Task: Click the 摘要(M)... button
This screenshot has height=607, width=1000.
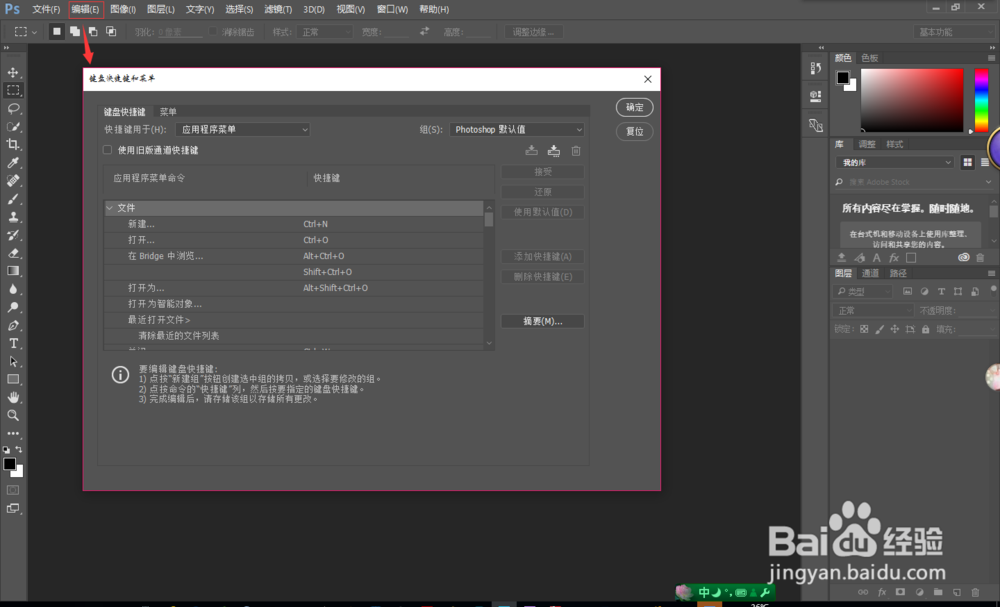Action: tap(543, 321)
